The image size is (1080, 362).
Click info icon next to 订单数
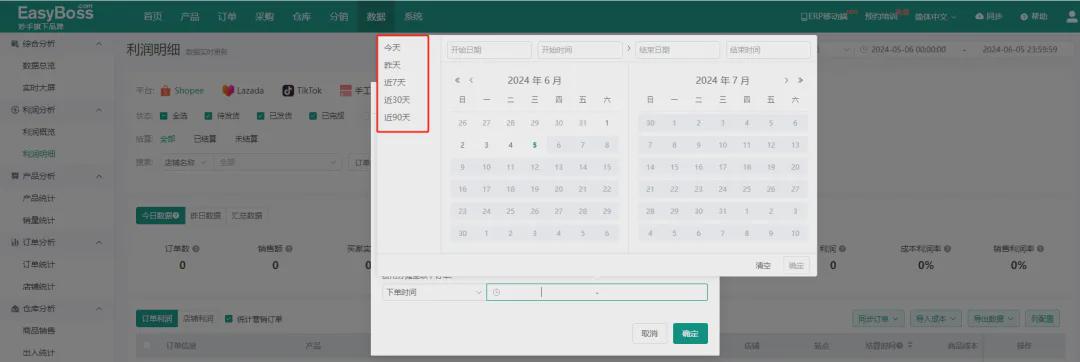pos(195,248)
